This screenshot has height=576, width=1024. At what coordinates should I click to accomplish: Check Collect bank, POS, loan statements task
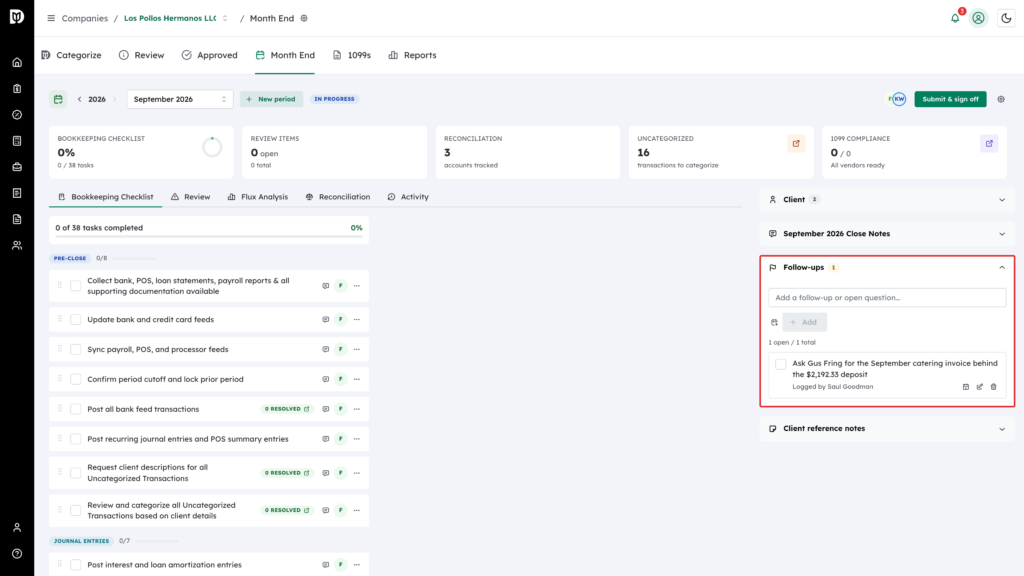click(76, 286)
